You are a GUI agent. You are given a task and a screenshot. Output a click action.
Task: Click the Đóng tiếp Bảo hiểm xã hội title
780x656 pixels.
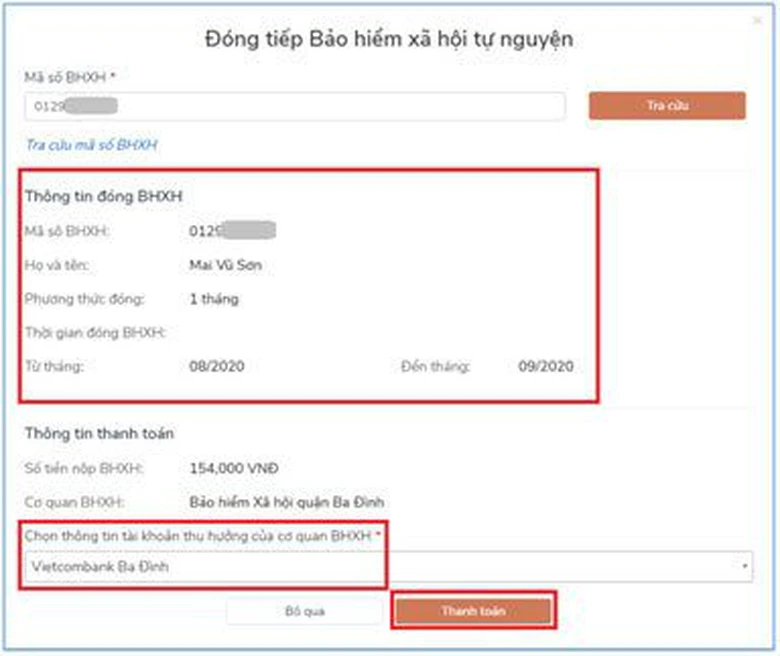(x=389, y=39)
